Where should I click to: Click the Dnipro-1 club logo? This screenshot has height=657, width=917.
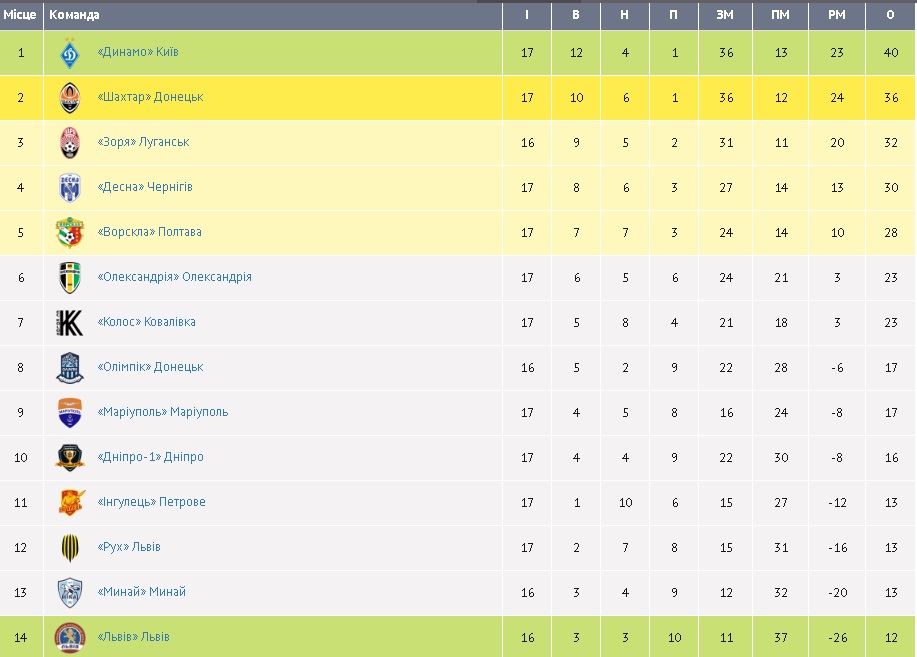[x=70, y=457]
